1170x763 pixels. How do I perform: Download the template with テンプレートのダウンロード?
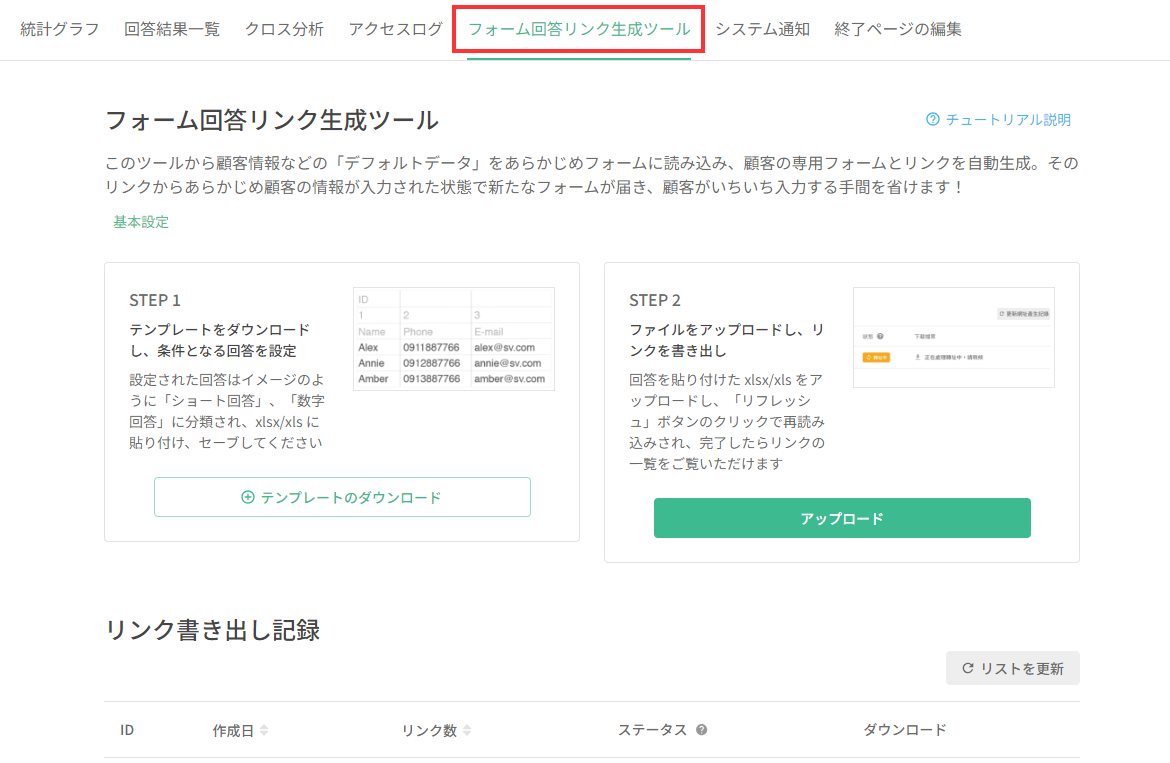[x=342, y=497]
